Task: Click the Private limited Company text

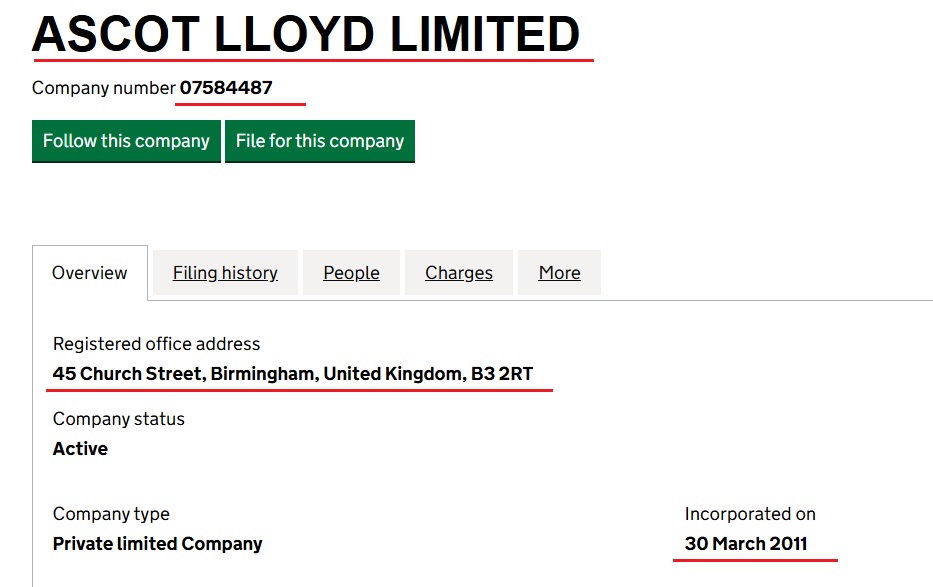Action: (158, 544)
